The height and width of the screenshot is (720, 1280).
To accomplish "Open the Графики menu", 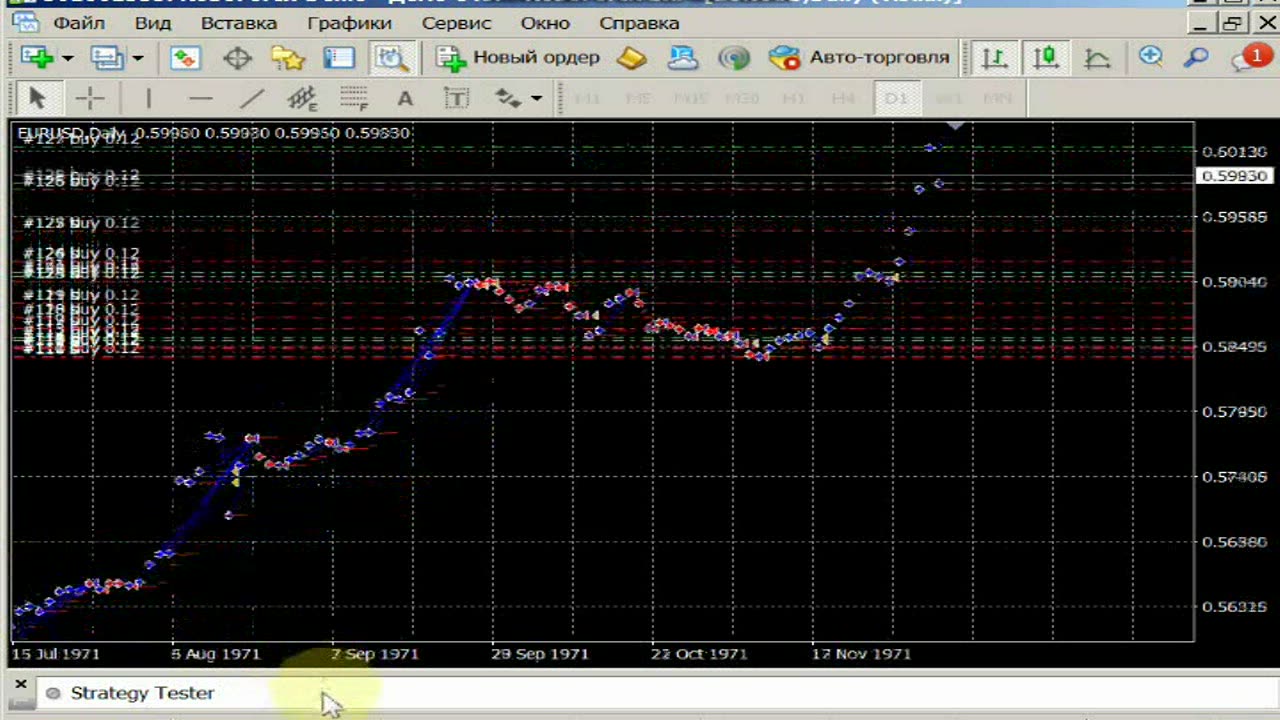I will 349,23.
